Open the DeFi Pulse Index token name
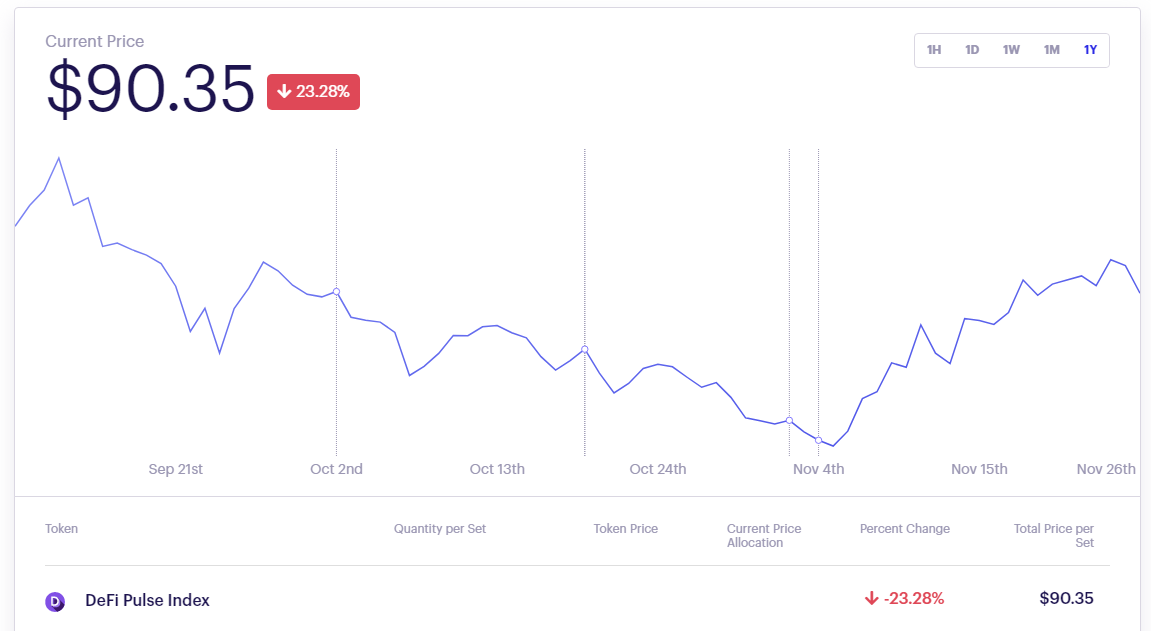 pos(147,601)
